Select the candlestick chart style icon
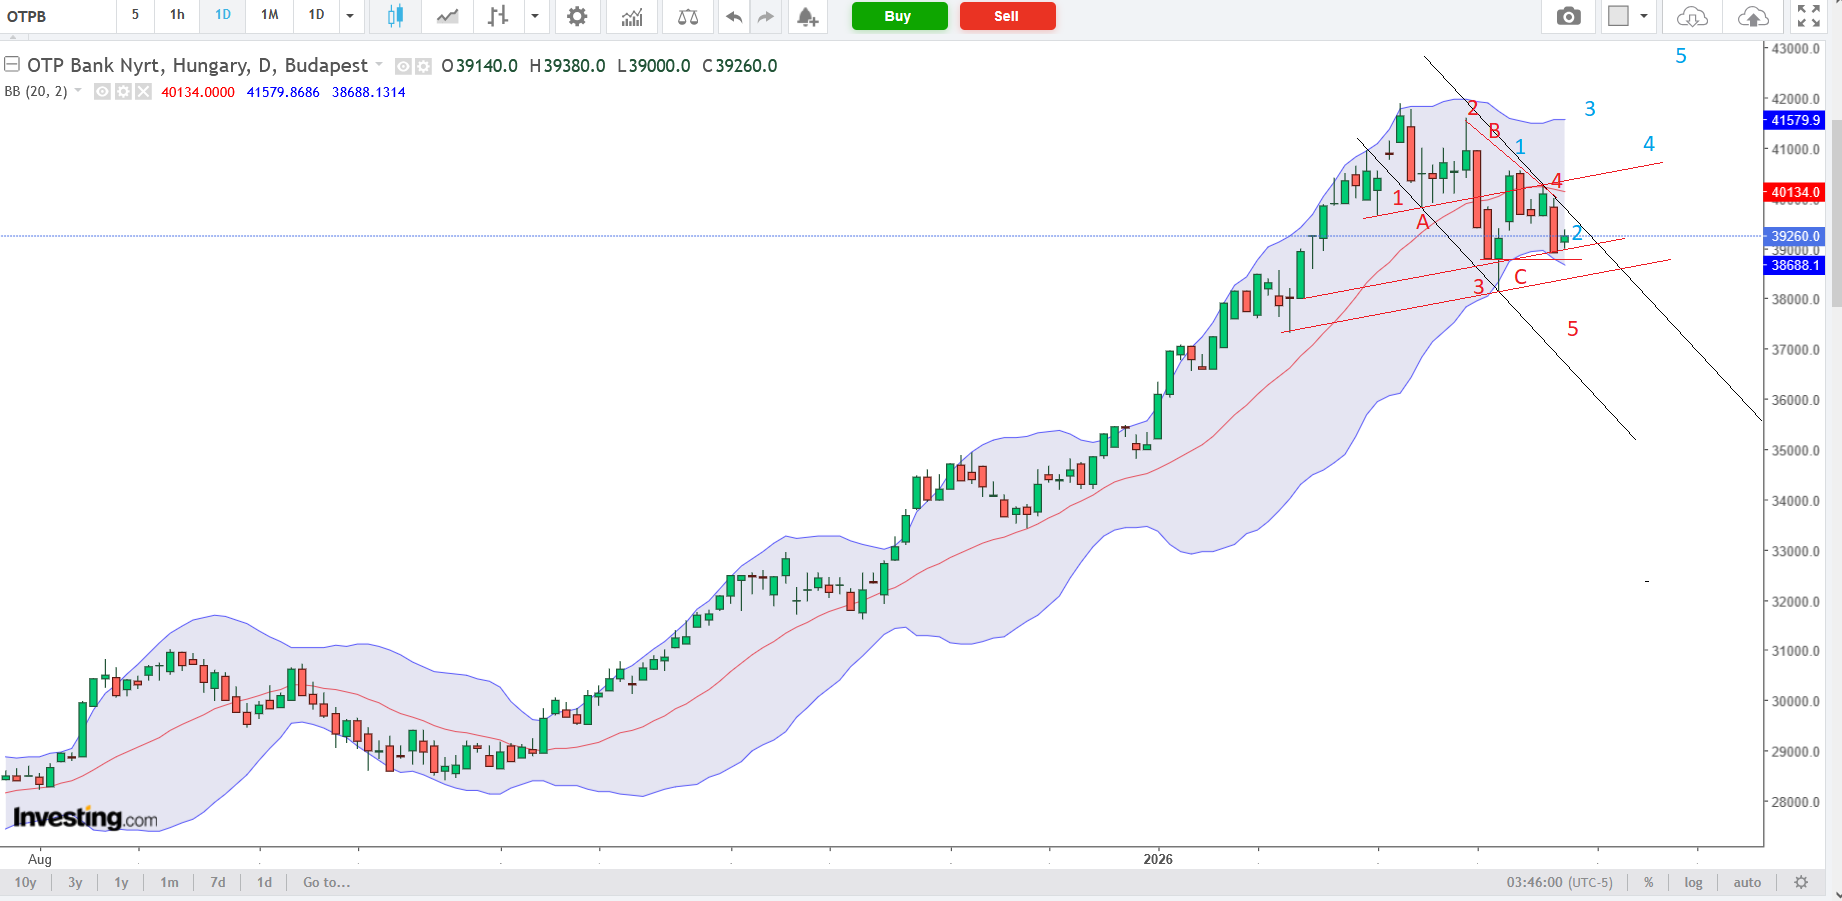The height and width of the screenshot is (901, 1842). pyautogui.click(x=395, y=16)
